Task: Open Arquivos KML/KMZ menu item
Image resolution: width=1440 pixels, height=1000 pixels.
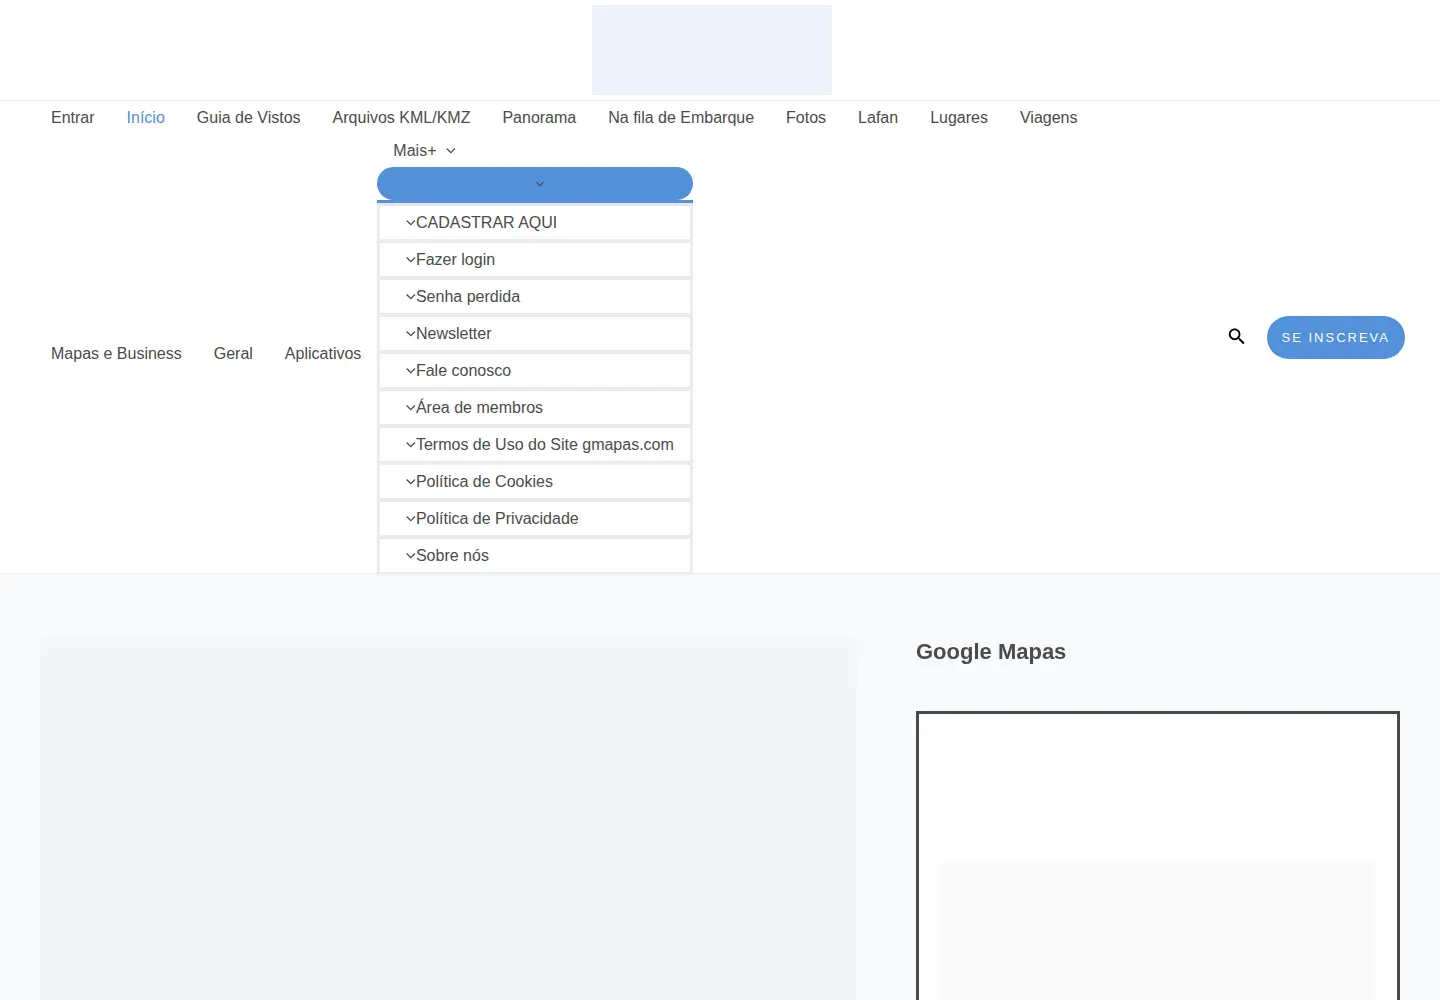Action: [x=401, y=118]
